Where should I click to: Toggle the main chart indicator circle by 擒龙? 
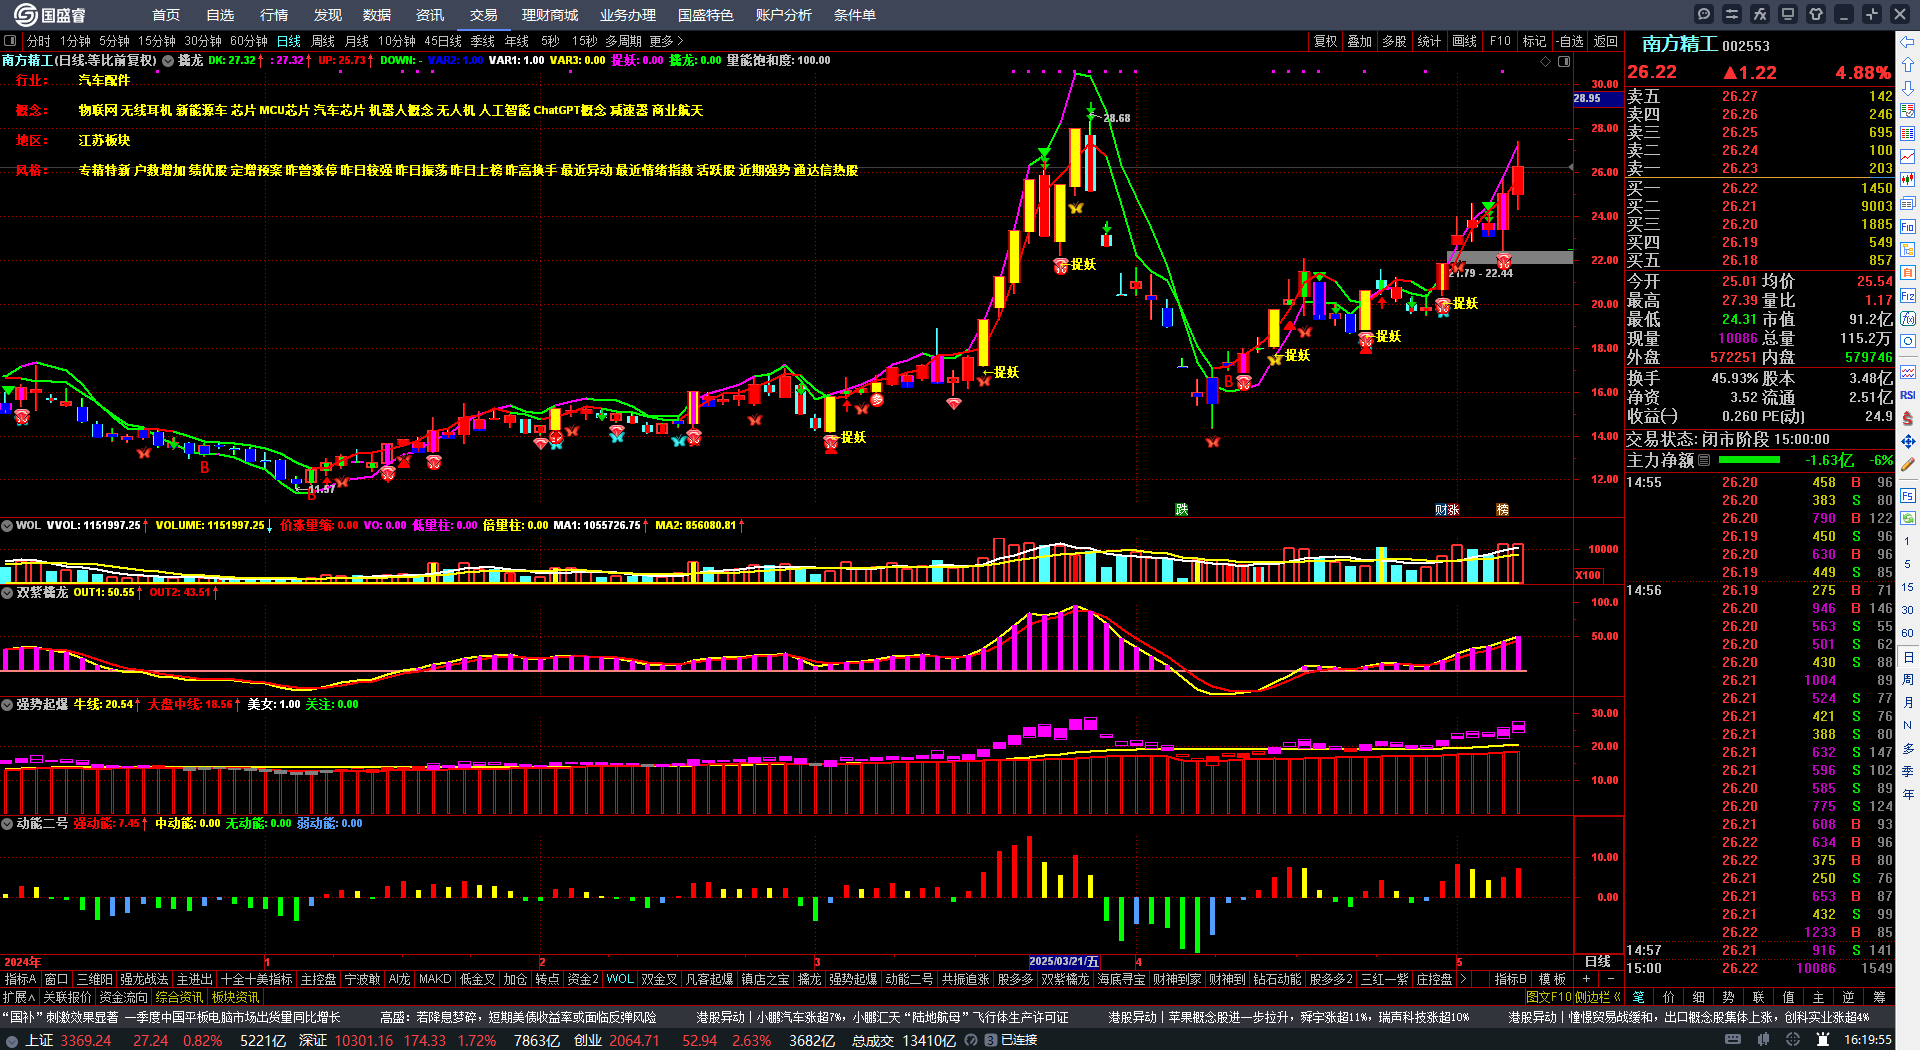click(168, 60)
